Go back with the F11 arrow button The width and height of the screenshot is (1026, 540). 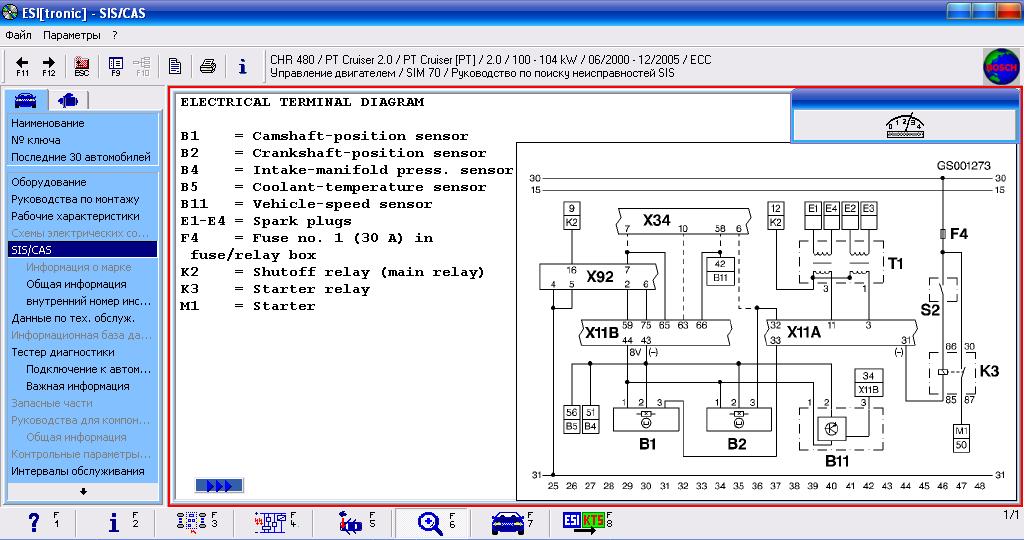22,66
